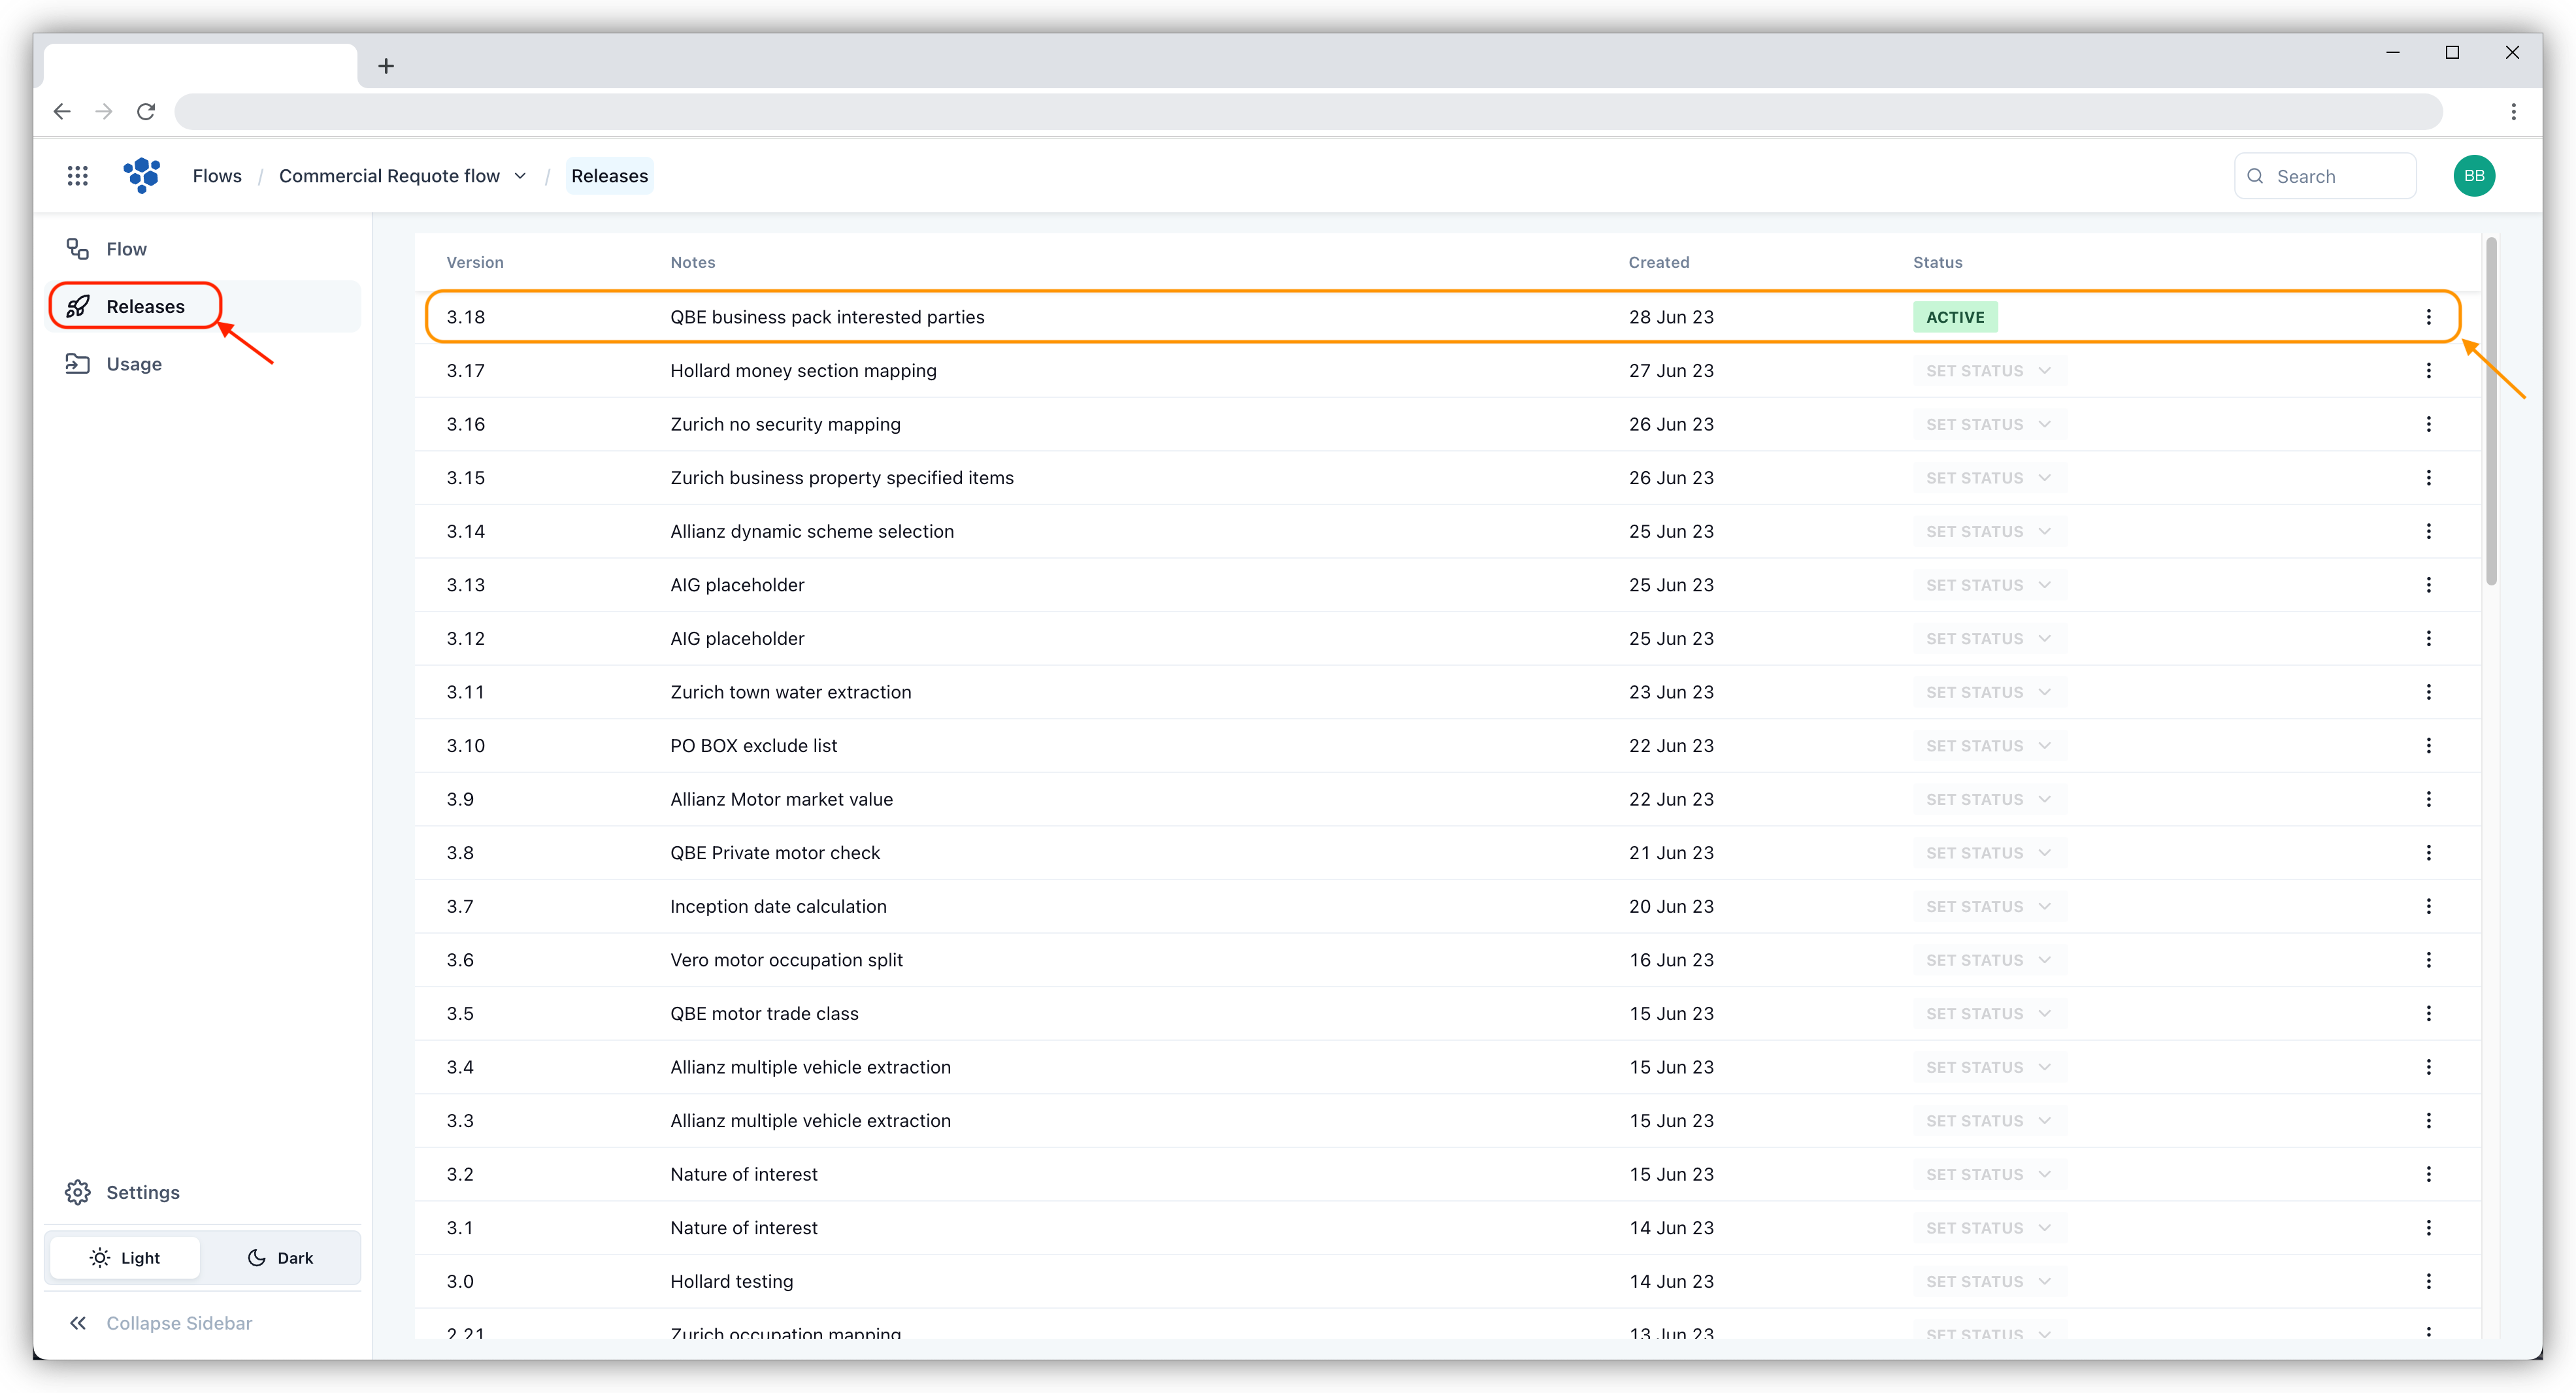The width and height of the screenshot is (2576, 1393).
Task: Click the releases list vertical scrollbar
Action: [x=2491, y=412]
